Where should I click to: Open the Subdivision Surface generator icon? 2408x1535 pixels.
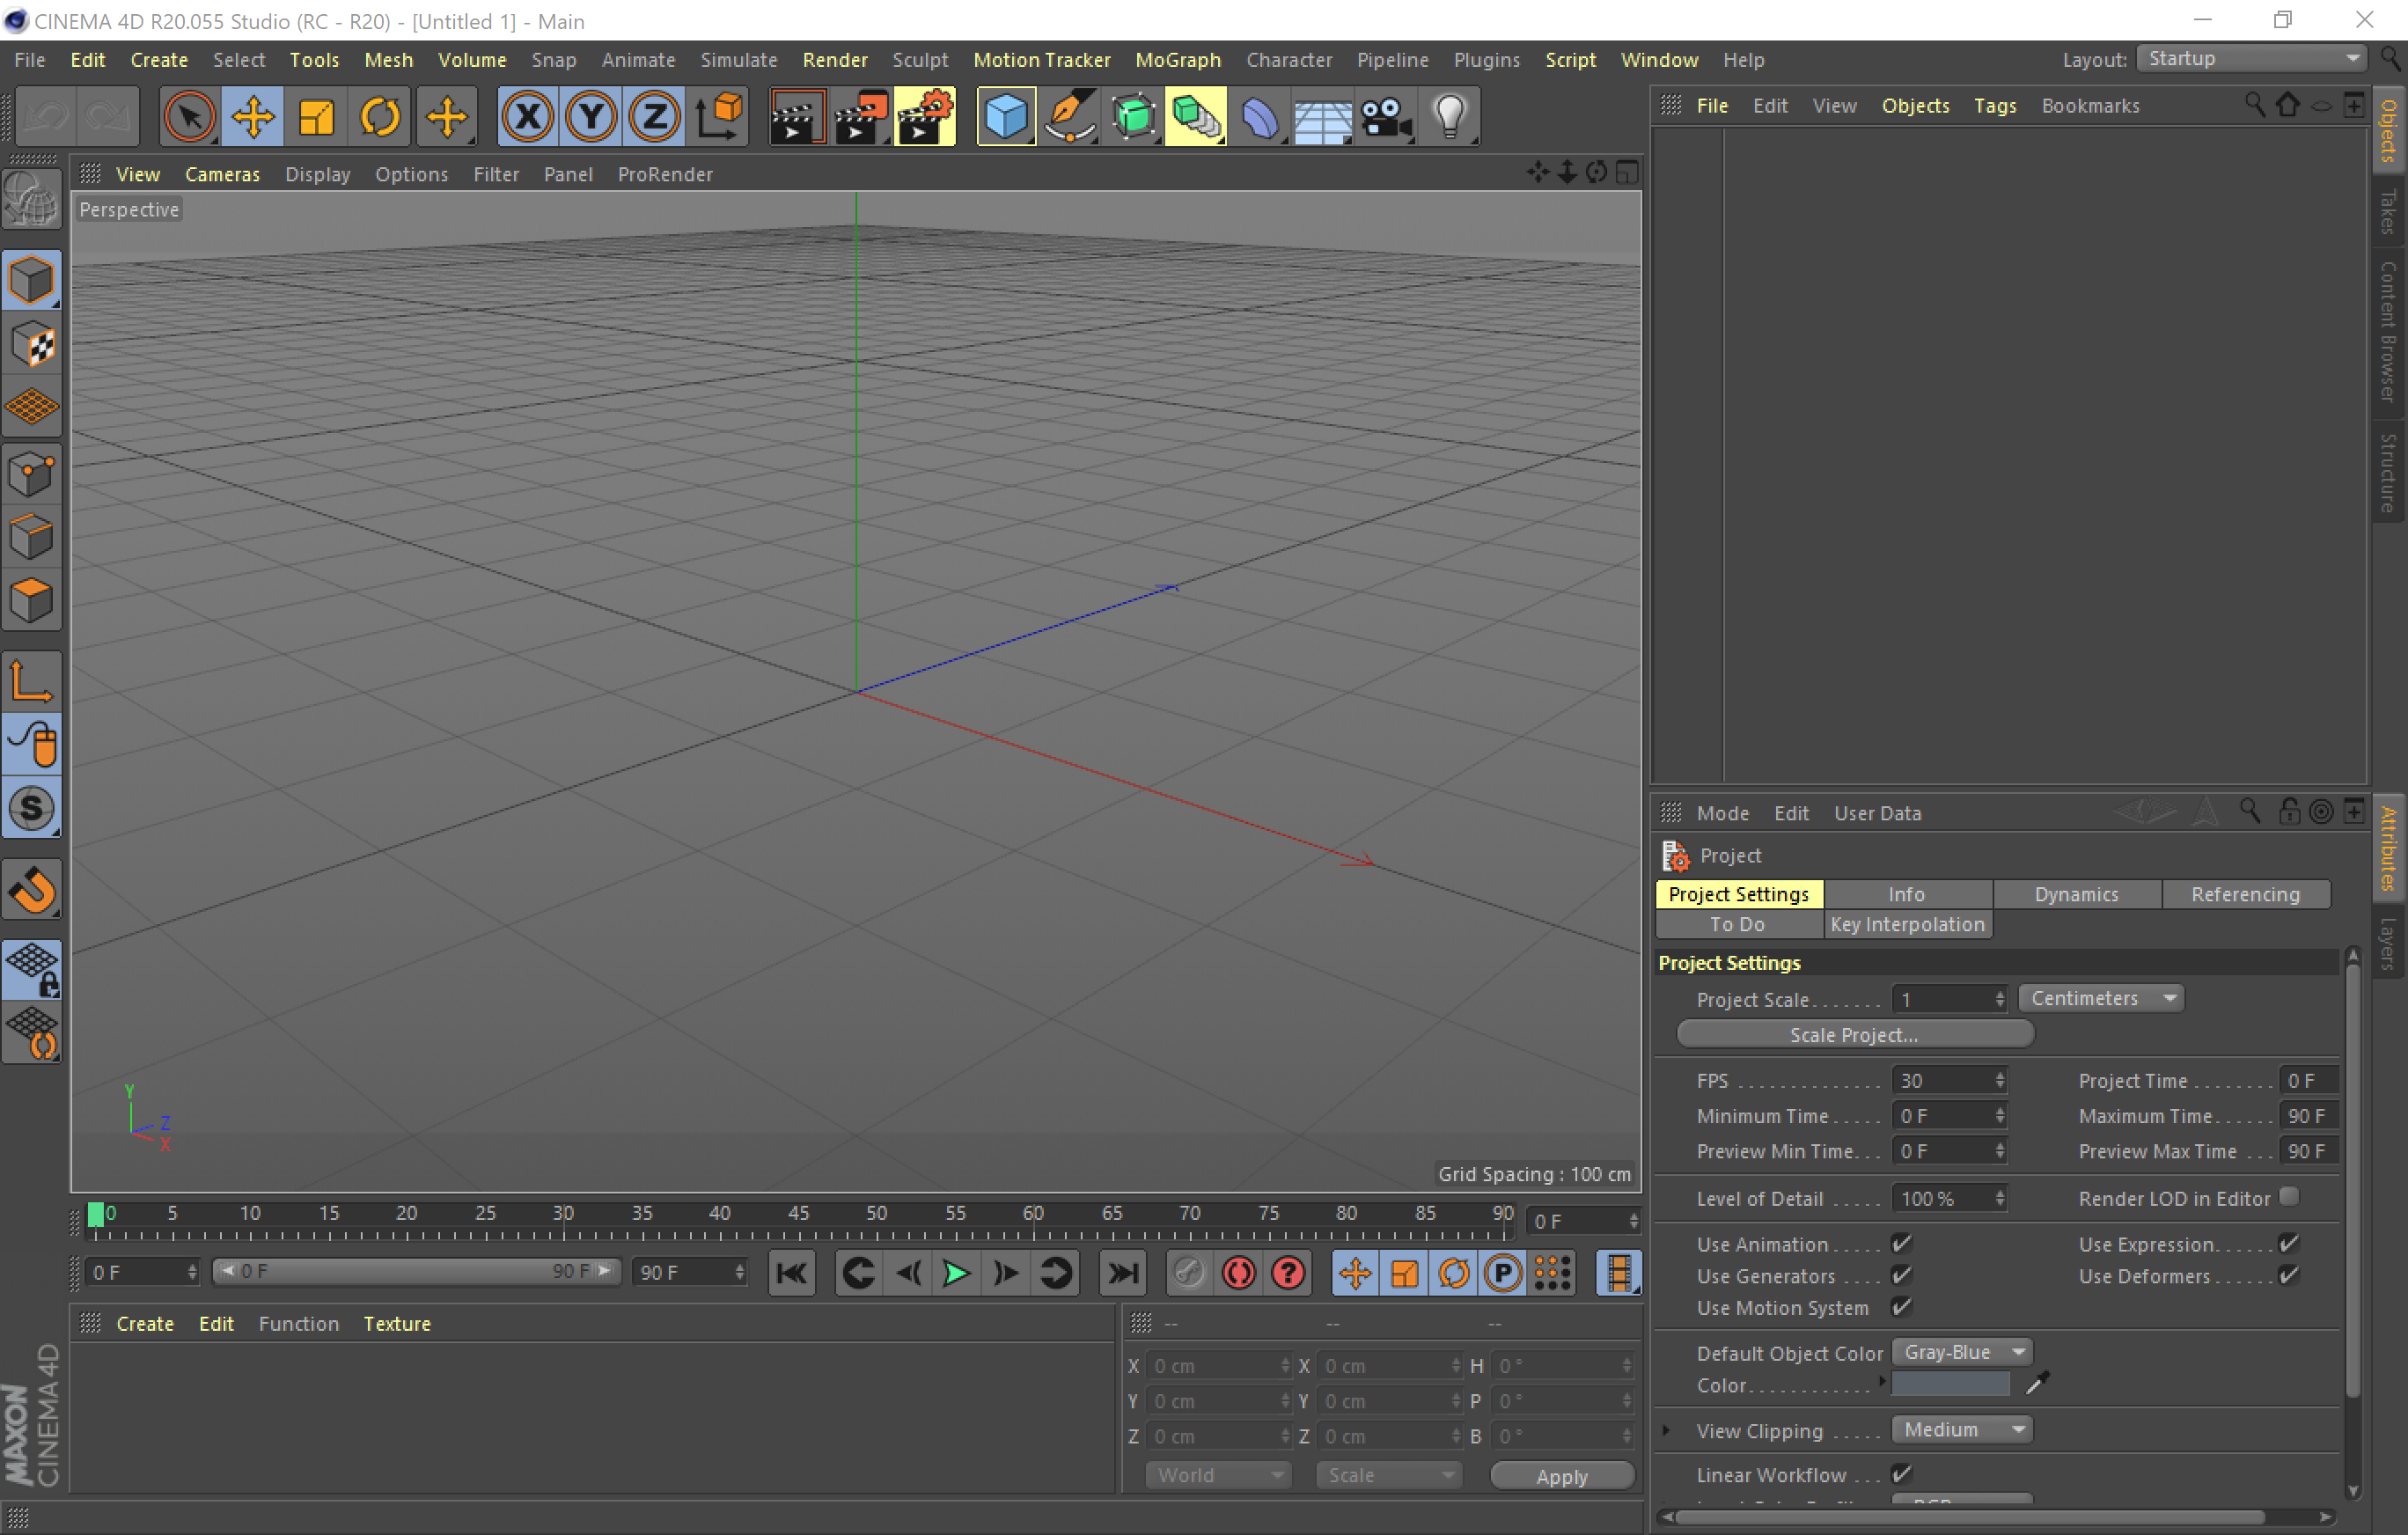click(x=1134, y=117)
